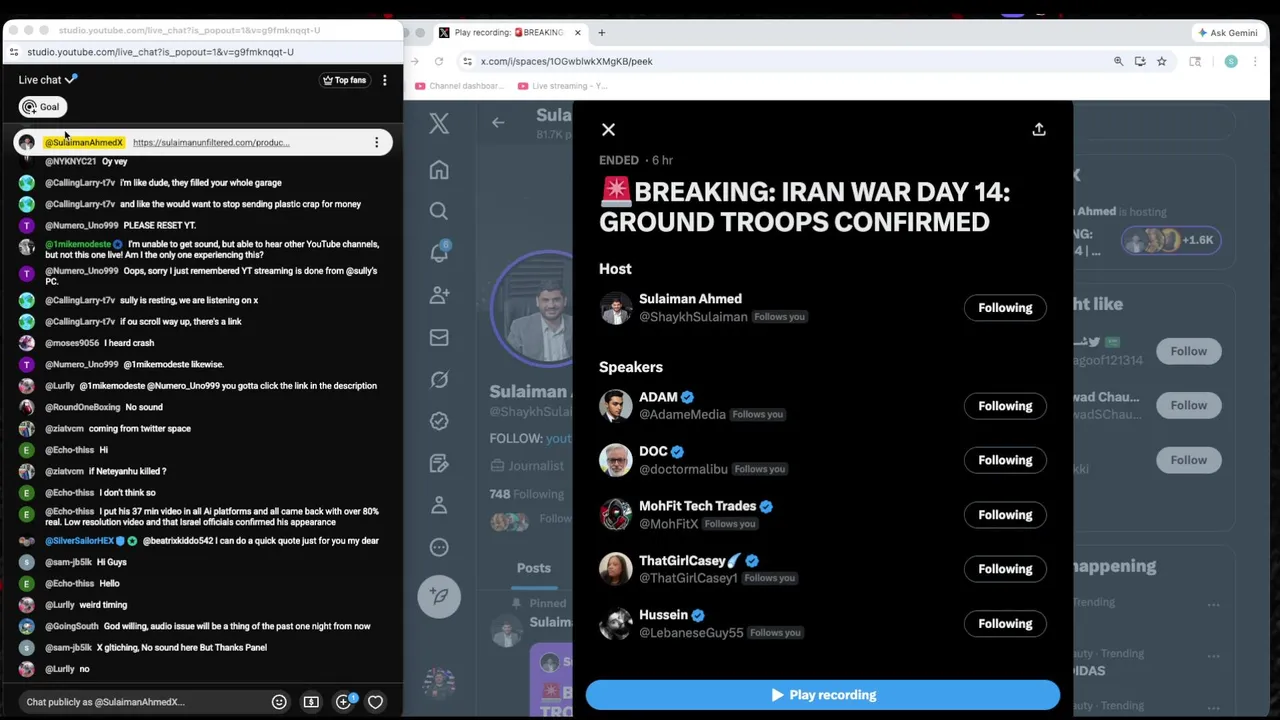1280x720 pixels.
Task: Click zoom magnifier icon in address bar
Action: coord(1118,61)
